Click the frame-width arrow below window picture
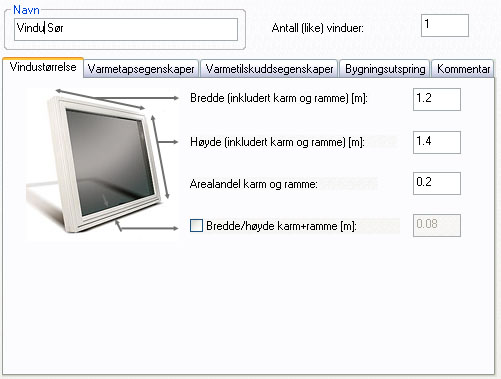 (x=147, y=227)
